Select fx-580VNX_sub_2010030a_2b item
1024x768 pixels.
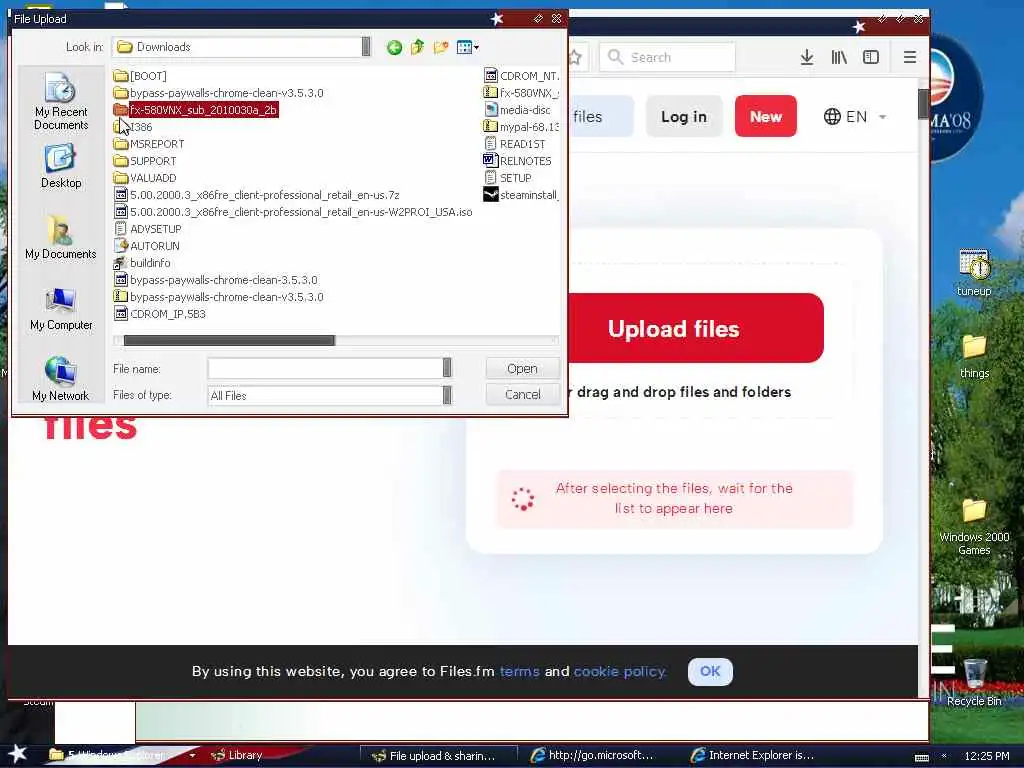point(195,110)
